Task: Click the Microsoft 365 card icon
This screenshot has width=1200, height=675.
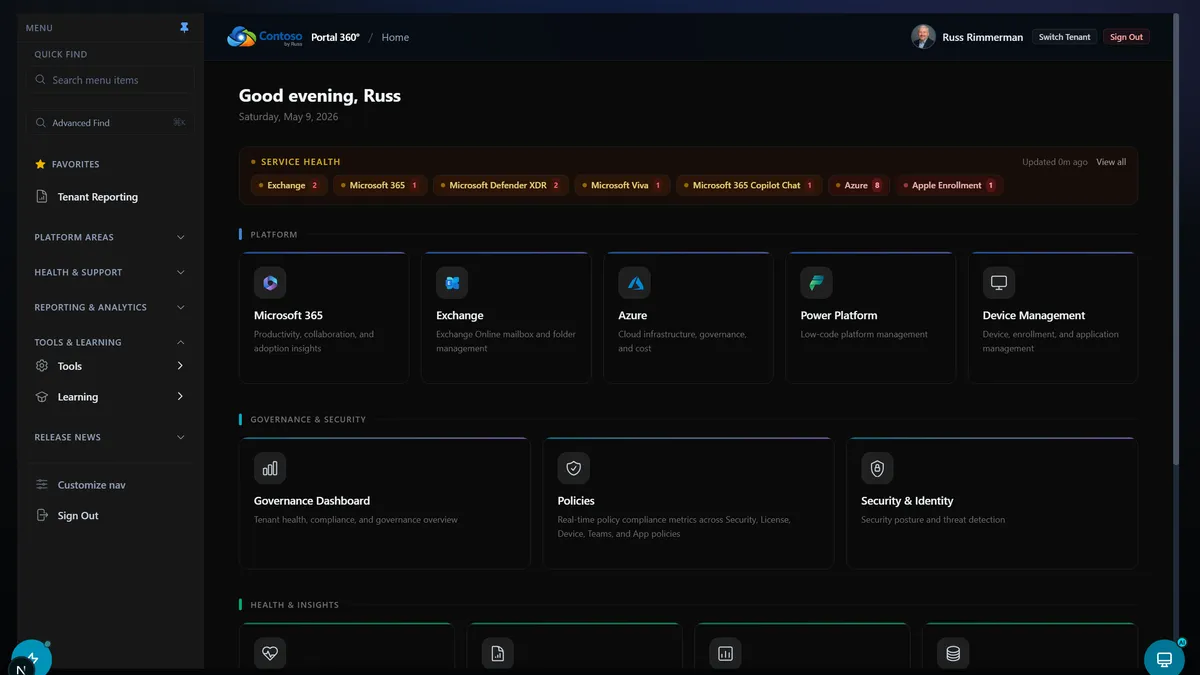Action: tap(270, 283)
